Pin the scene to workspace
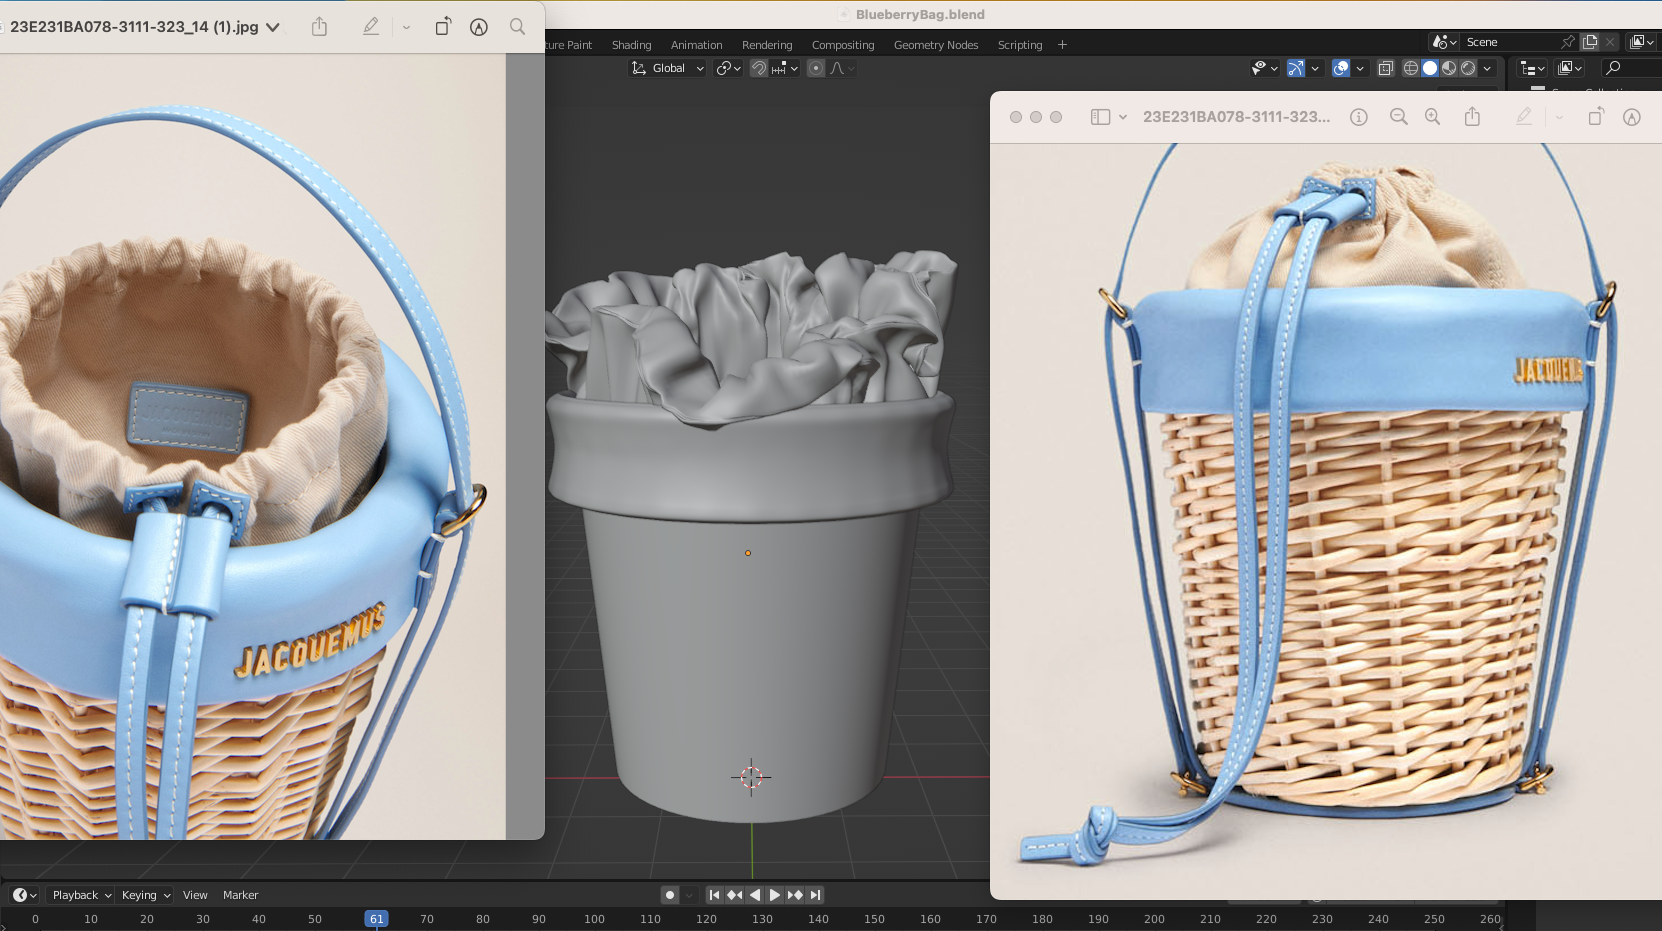This screenshot has height=931, width=1662. point(1568,42)
